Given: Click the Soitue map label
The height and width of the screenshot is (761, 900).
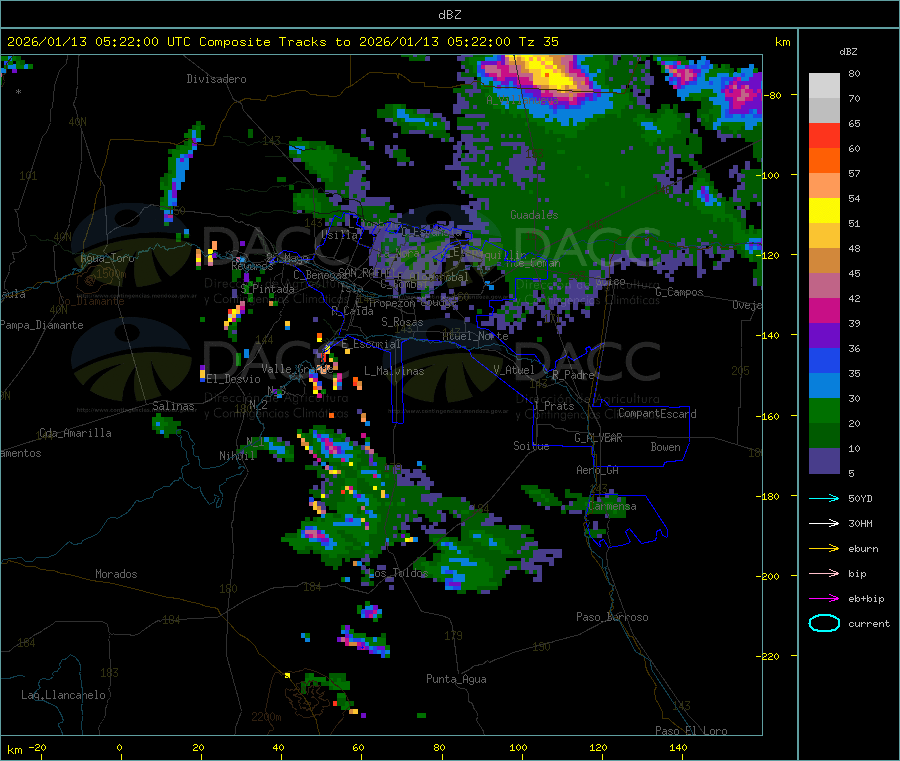Looking at the screenshot, I should (x=531, y=446).
